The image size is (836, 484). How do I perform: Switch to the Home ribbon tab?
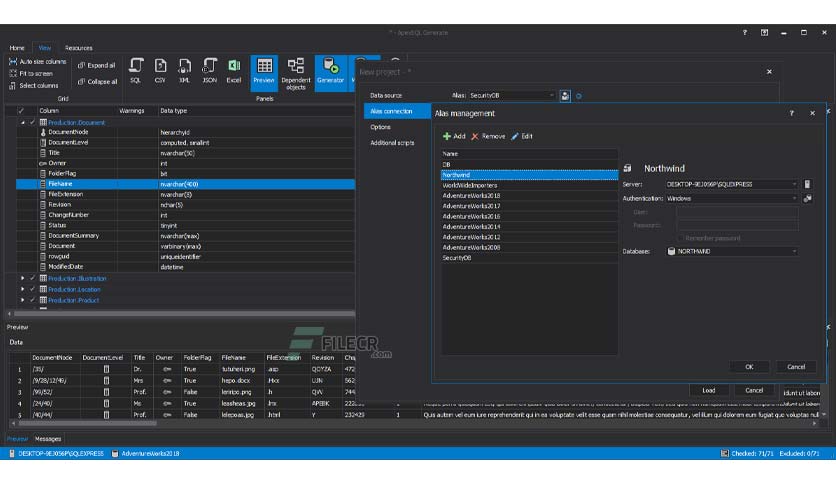[x=17, y=48]
